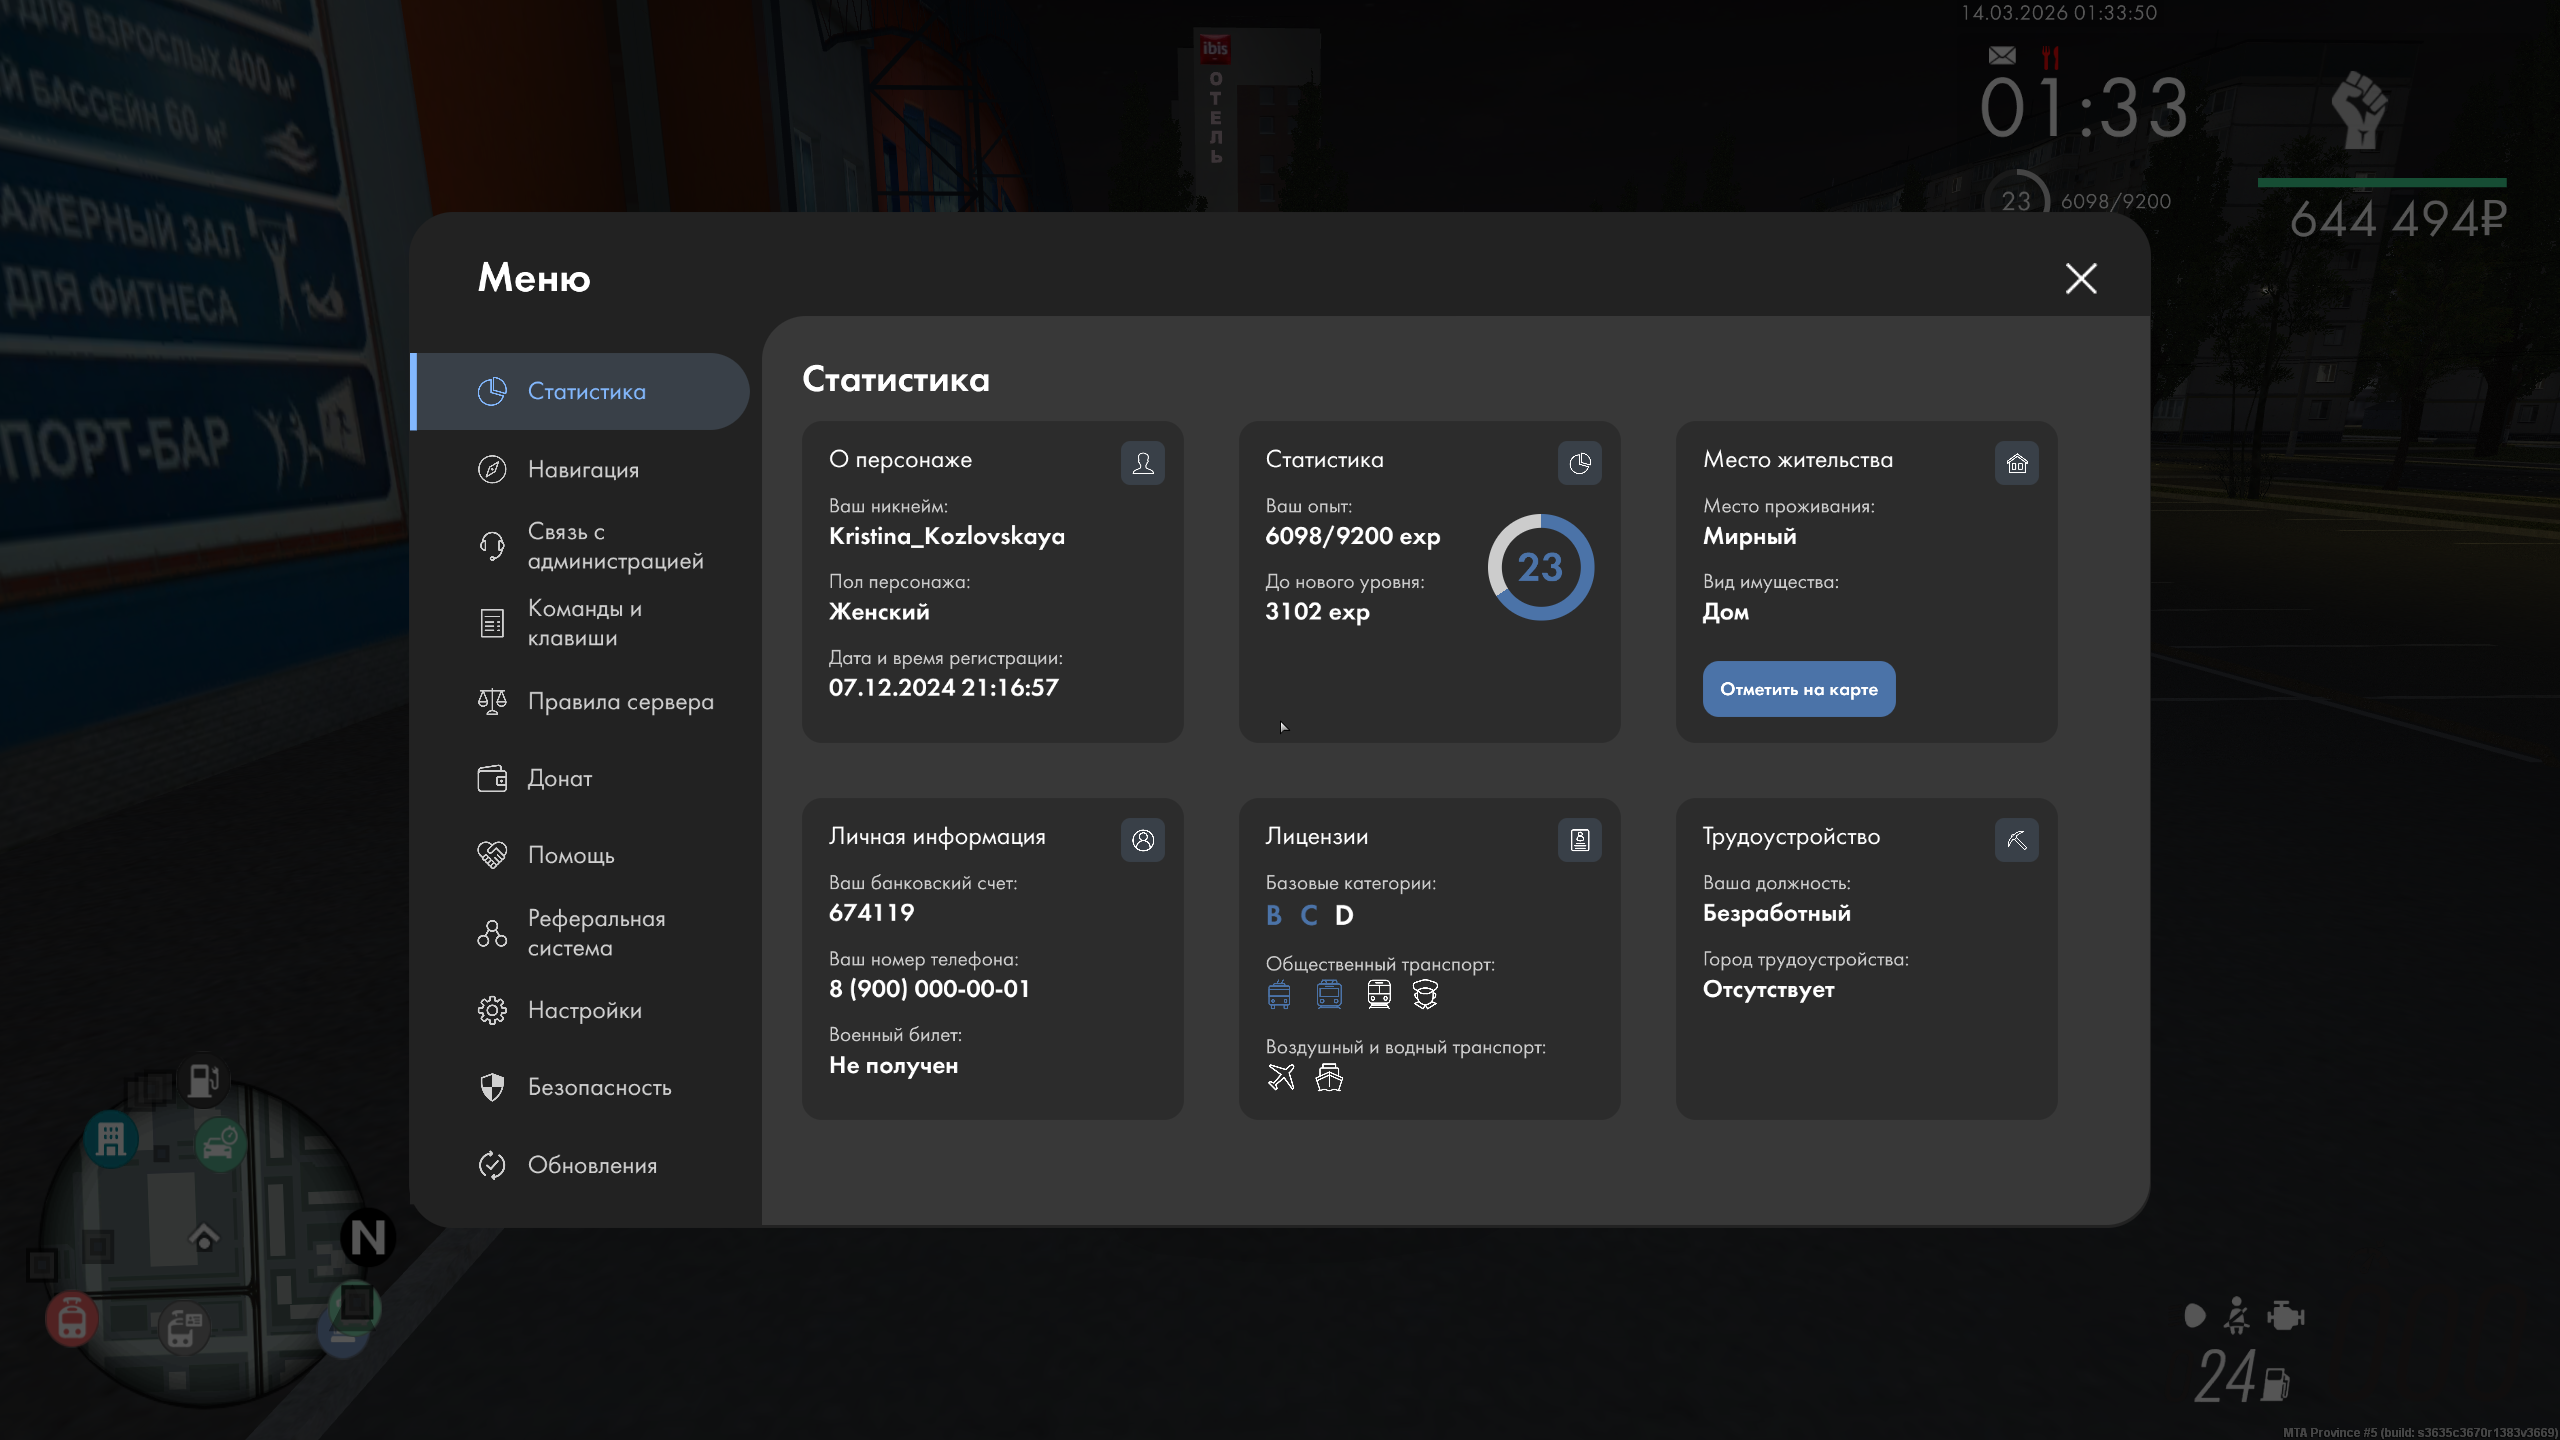
Task: Open Настройки in the sidebar
Action: 584,1010
